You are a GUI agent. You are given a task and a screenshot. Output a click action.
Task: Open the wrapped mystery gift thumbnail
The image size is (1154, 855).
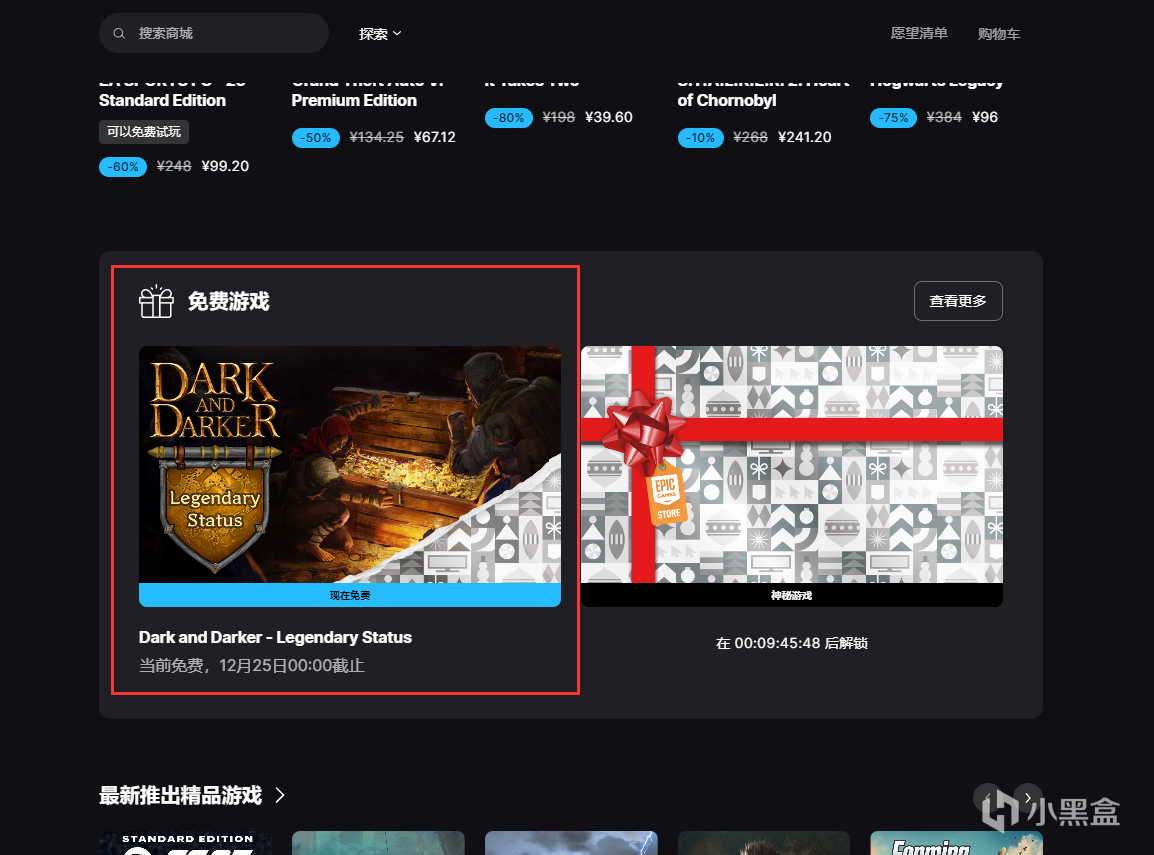[791, 464]
